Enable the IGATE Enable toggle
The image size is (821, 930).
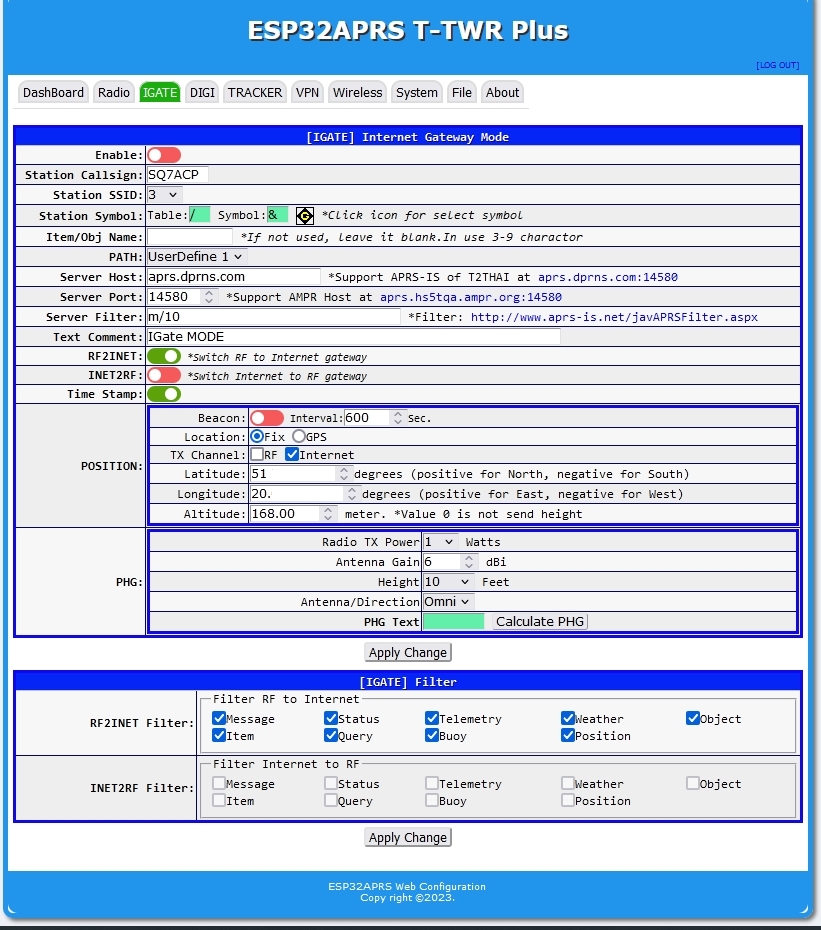[x=164, y=155]
